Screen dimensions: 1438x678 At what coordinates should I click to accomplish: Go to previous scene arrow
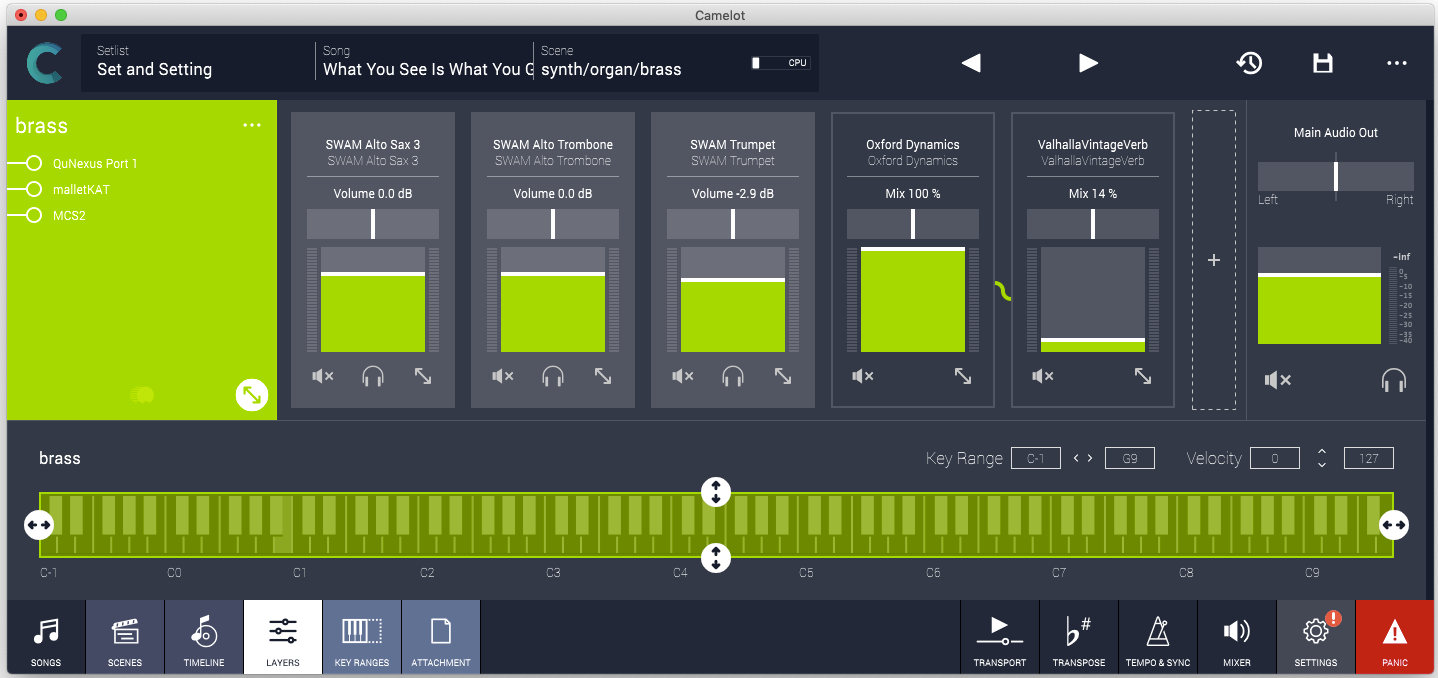tap(970, 63)
